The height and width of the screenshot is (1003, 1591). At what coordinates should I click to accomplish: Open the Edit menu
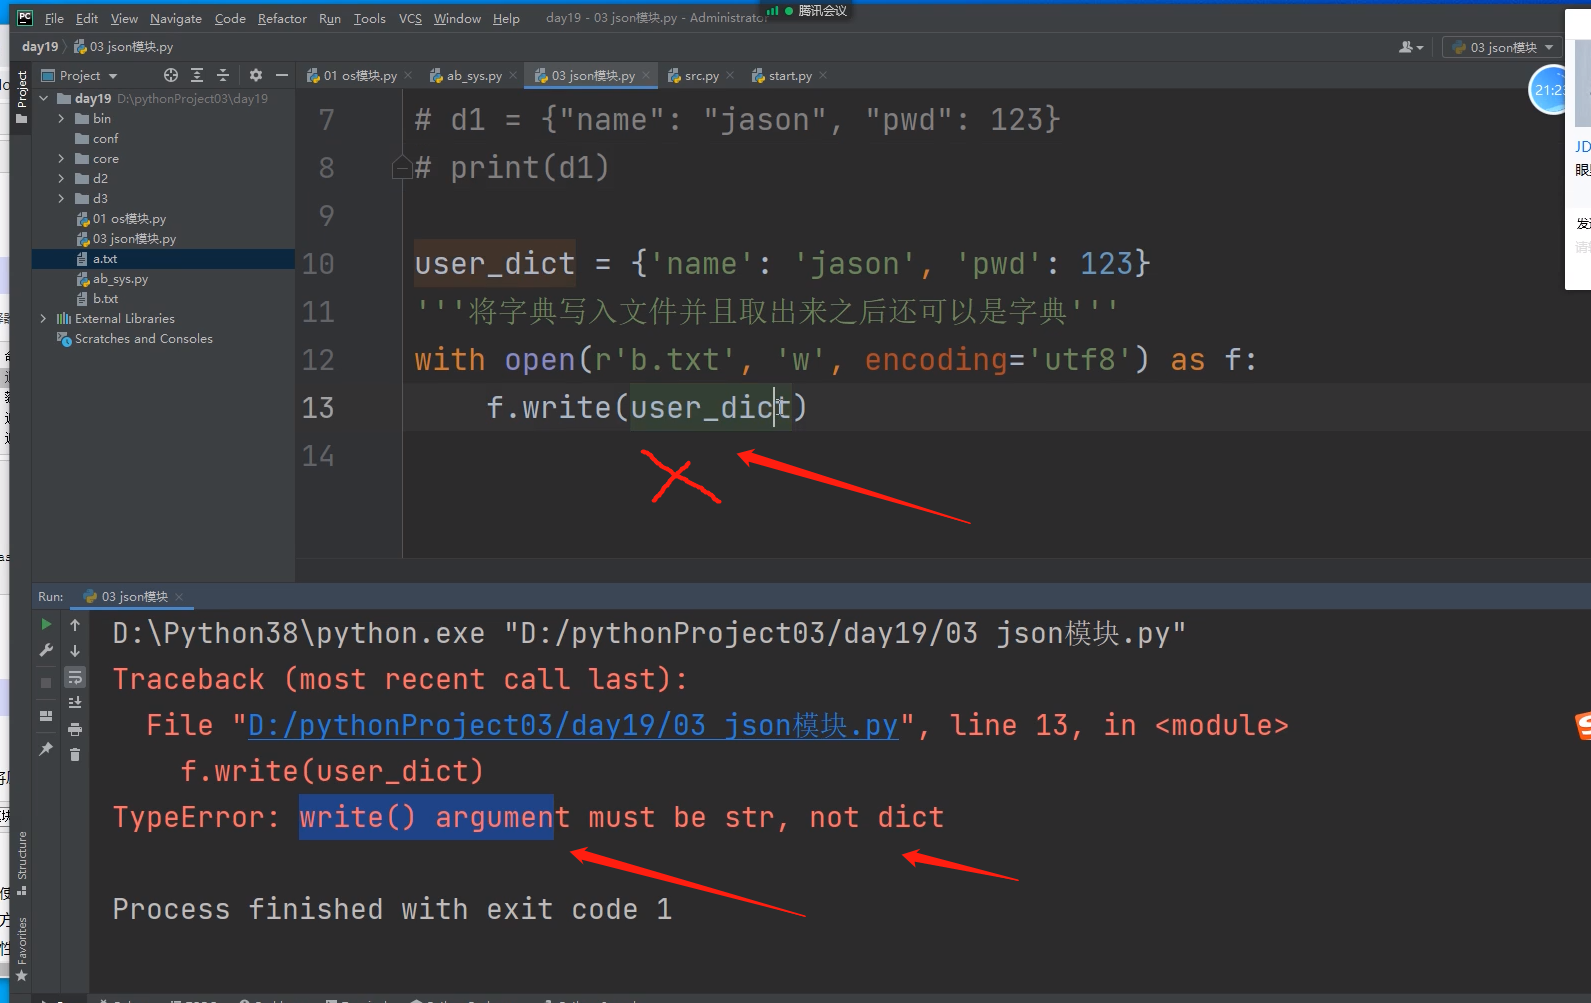pos(87,18)
